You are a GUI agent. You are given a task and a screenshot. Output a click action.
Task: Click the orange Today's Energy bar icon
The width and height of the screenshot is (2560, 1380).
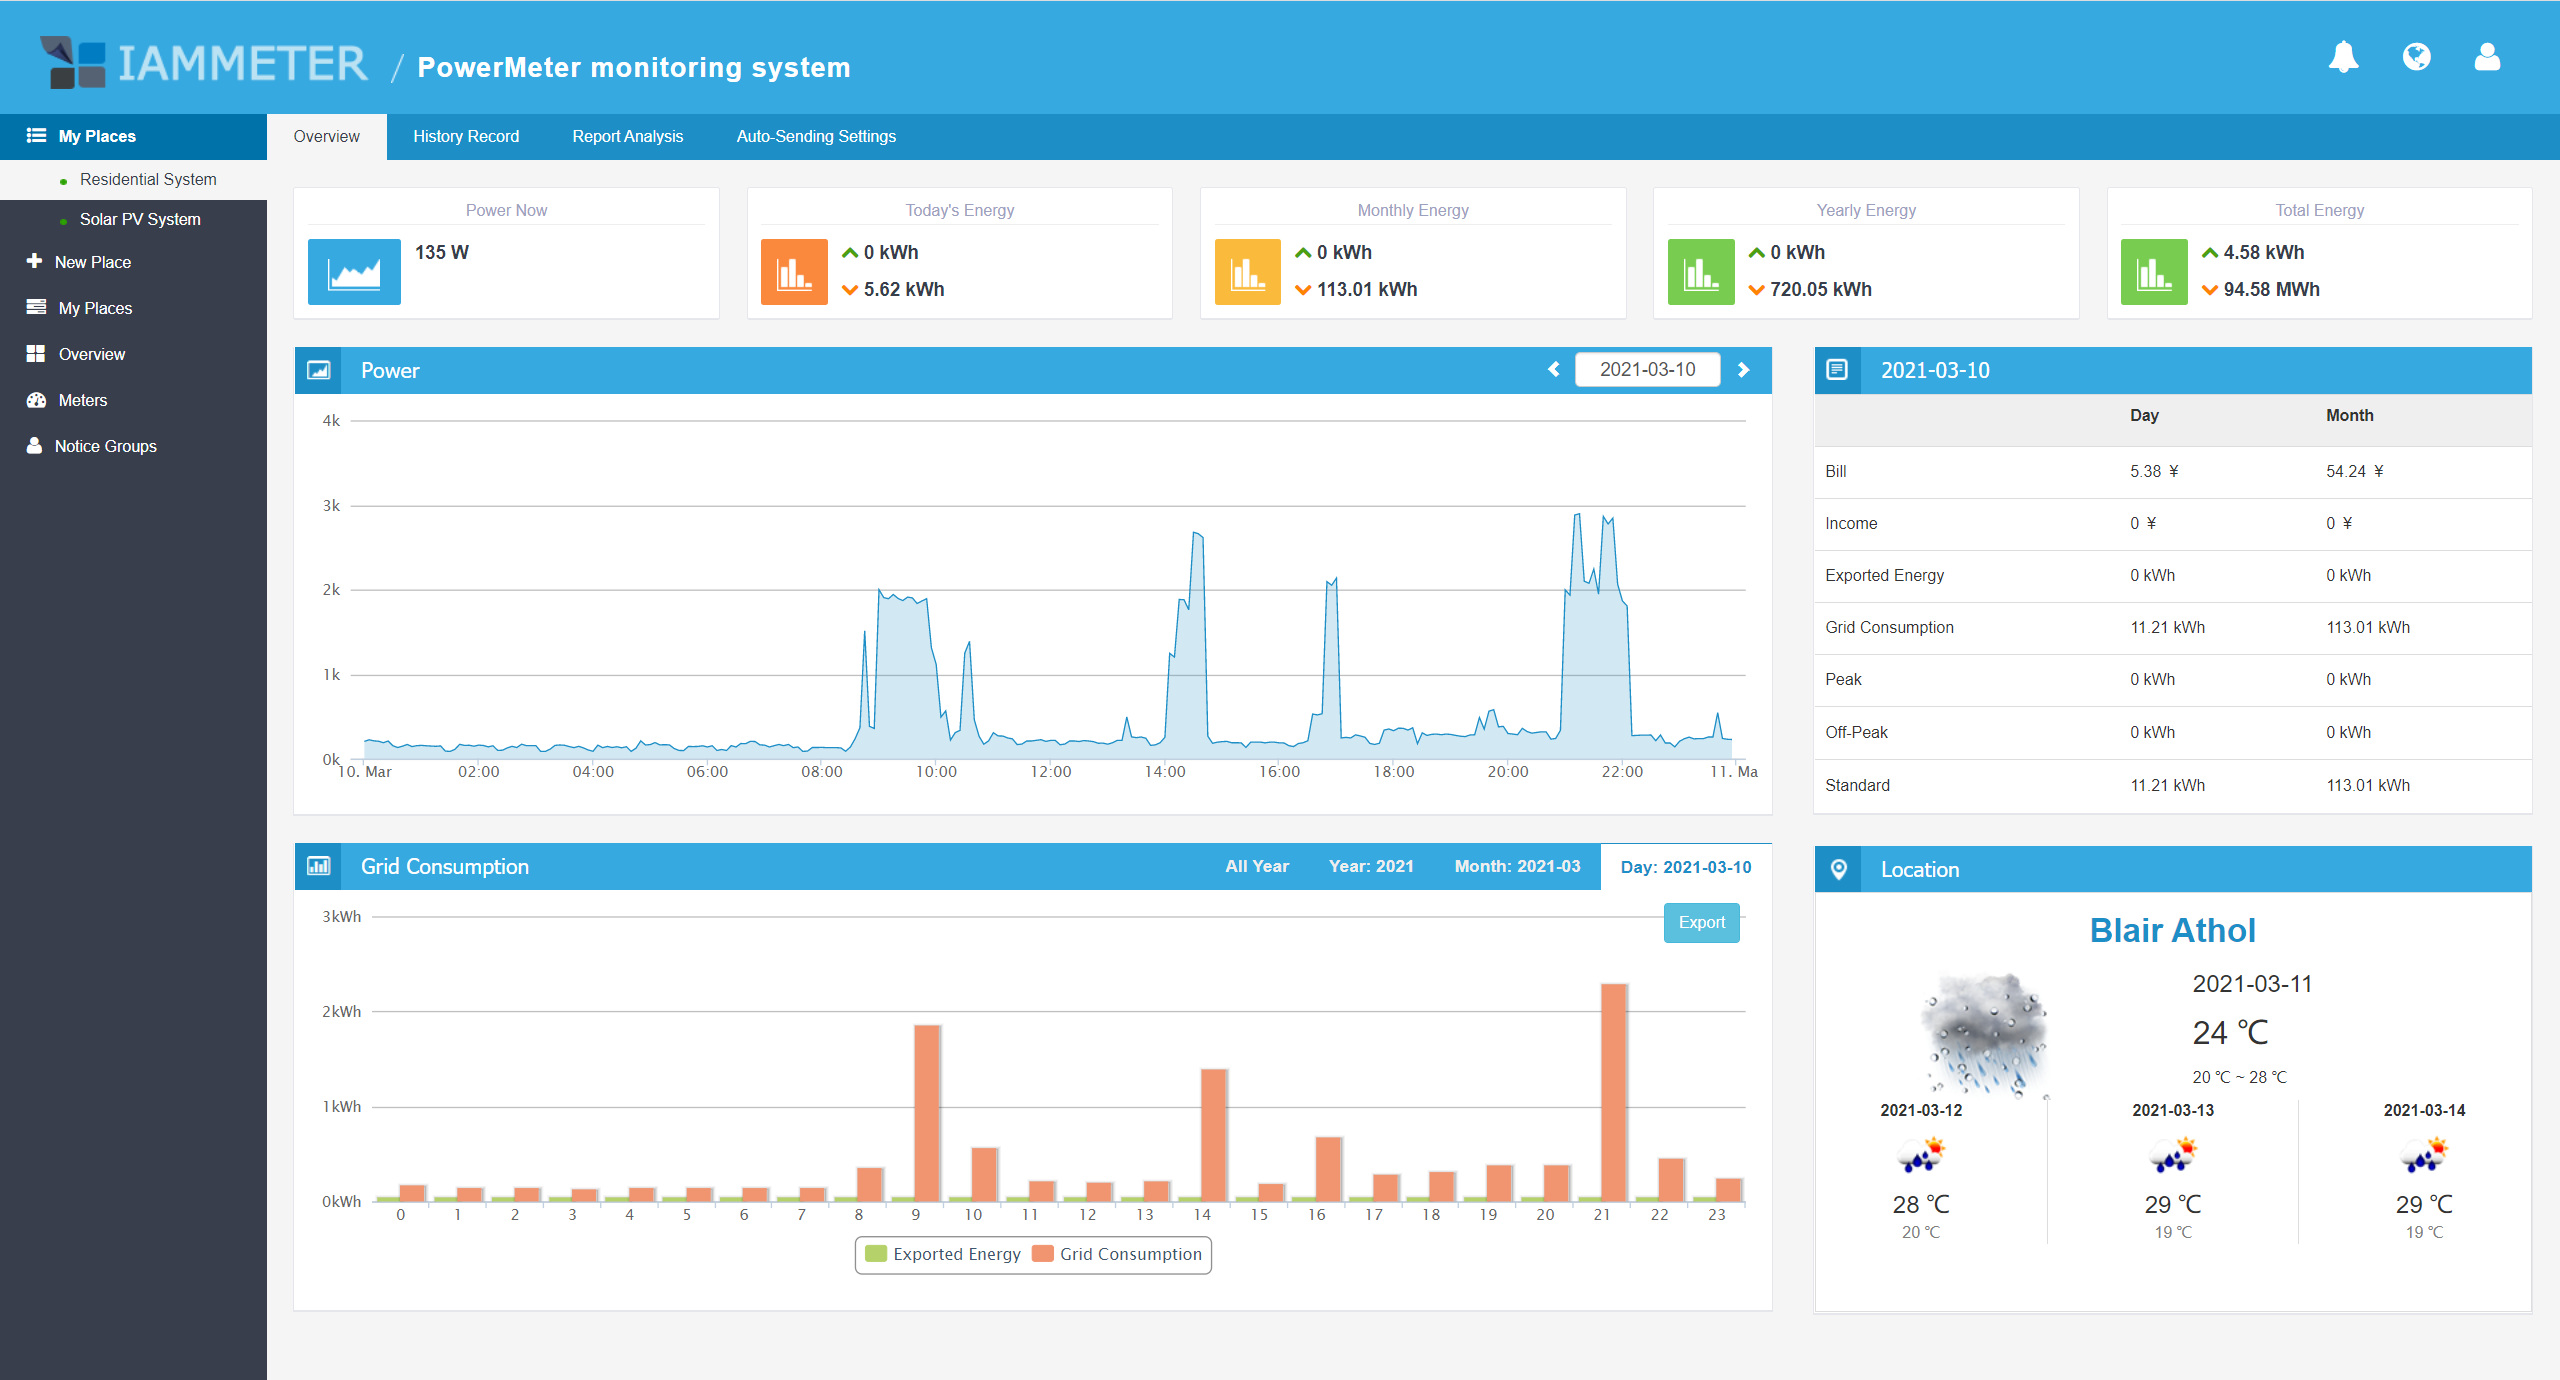[x=794, y=272]
